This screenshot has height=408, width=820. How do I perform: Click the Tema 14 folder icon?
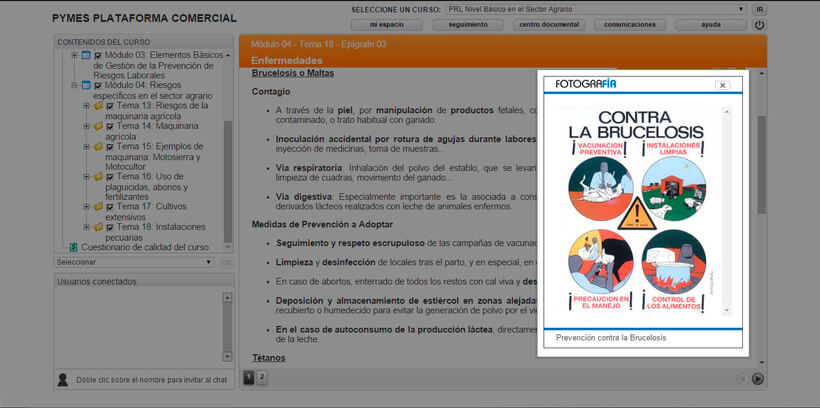98,126
